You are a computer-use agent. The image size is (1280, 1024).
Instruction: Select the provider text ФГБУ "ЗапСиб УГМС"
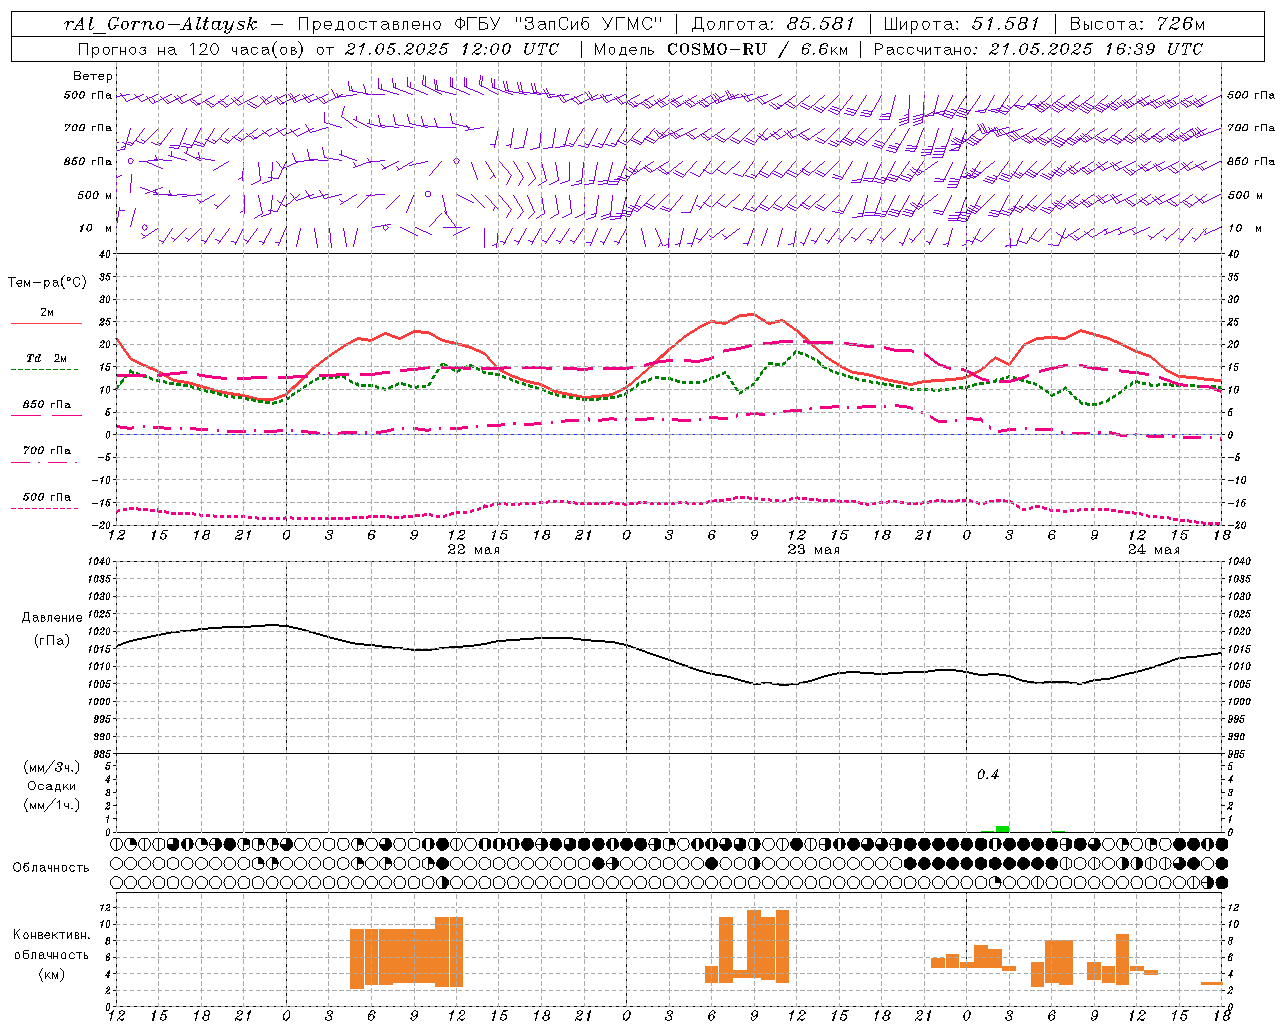click(x=561, y=24)
